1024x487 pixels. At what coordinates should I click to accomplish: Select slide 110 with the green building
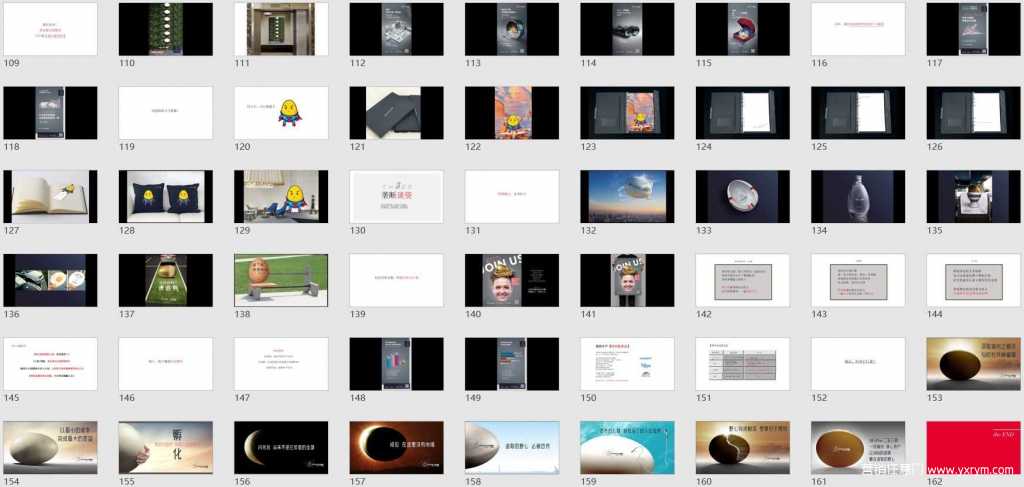tap(166, 29)
